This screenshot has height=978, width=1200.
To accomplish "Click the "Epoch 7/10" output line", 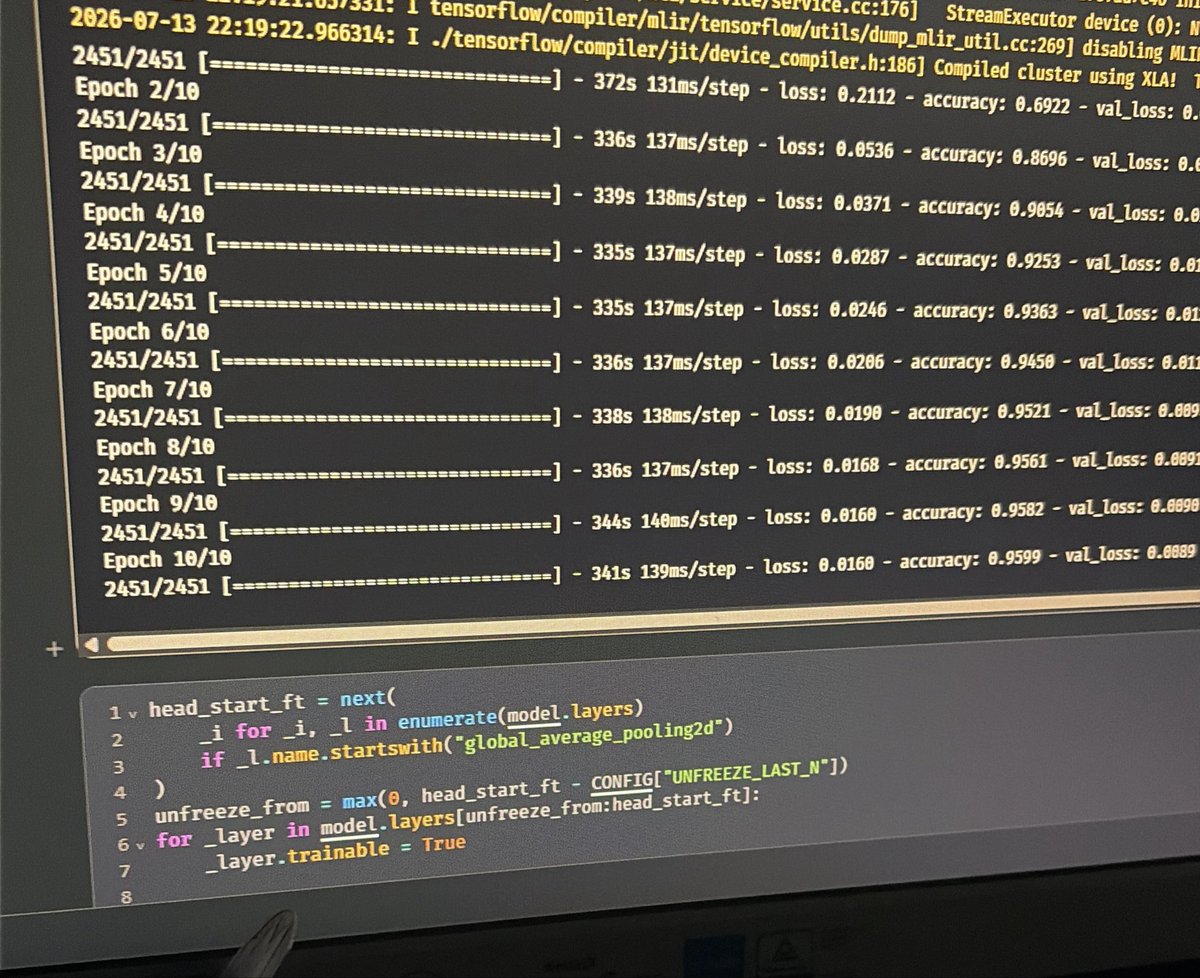I will tap(154, 390).
